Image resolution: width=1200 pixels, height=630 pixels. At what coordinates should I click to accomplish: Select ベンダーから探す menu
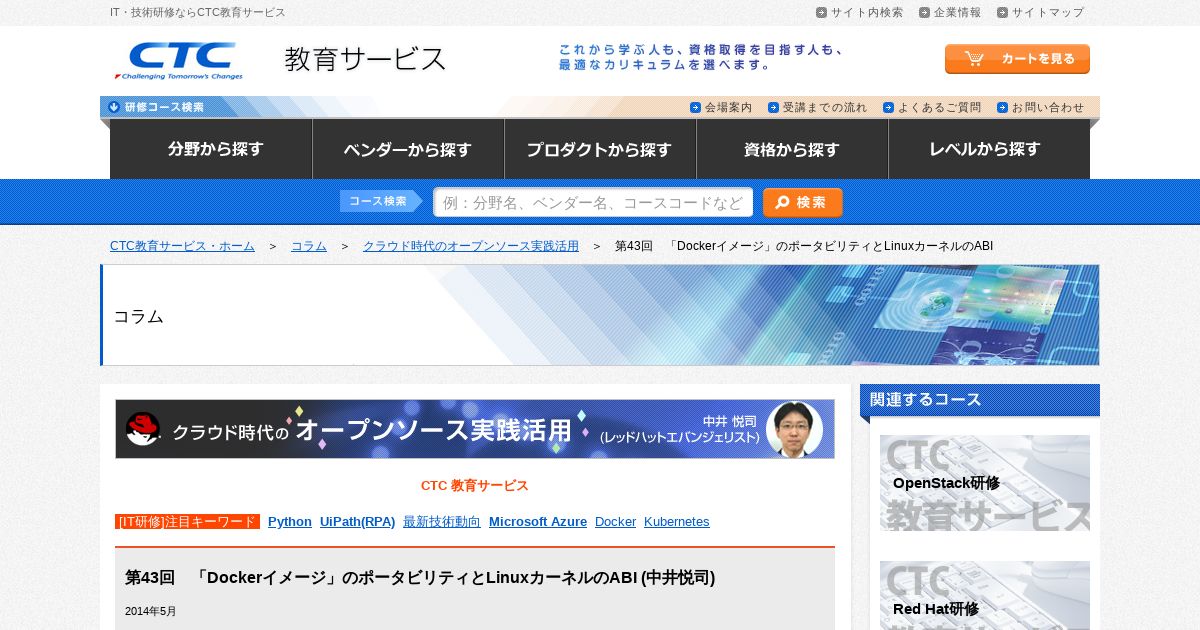[x=408, y=149]
